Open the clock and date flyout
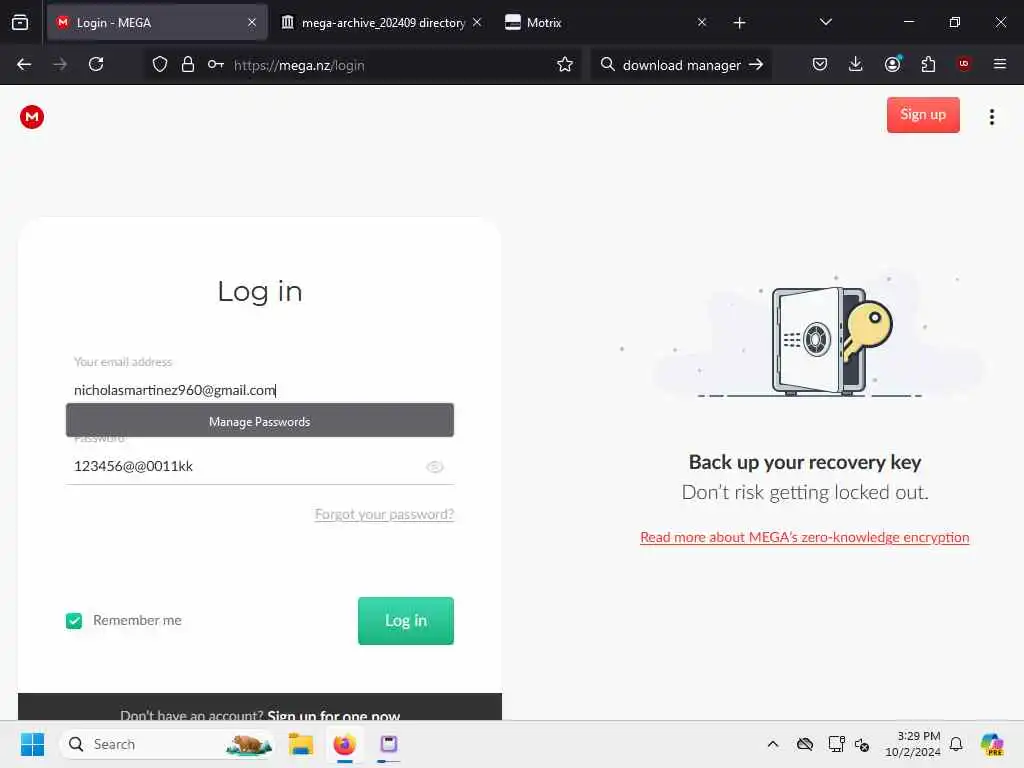 pyautogui.click(x=912, y=744)
